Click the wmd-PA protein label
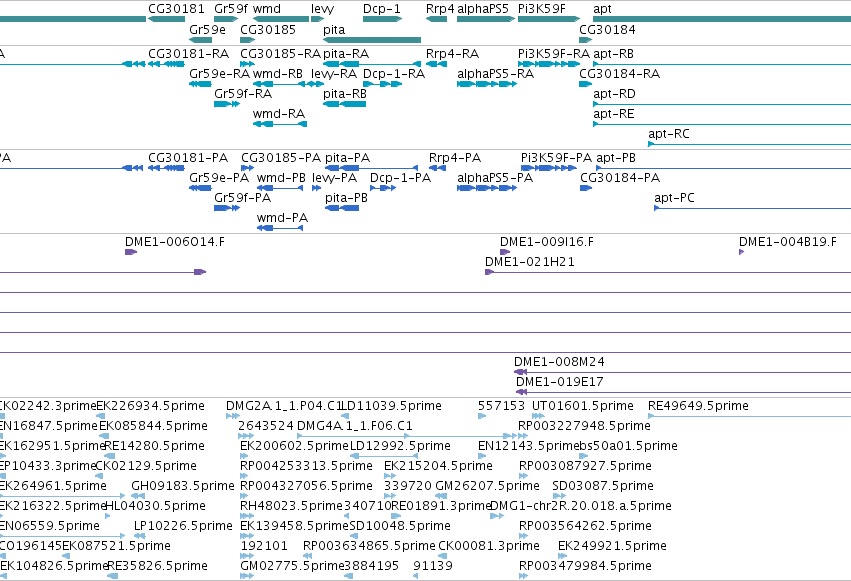Image resolution: width=851 pixels, height=581 pixels. [282, 218]
